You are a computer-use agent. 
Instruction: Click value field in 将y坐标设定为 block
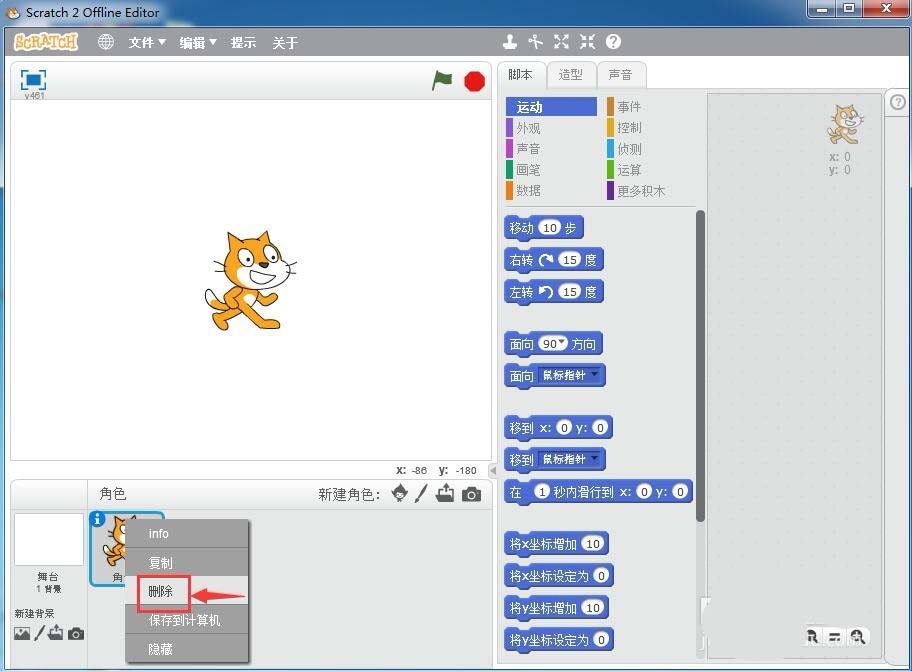click(x=601, y=640)
